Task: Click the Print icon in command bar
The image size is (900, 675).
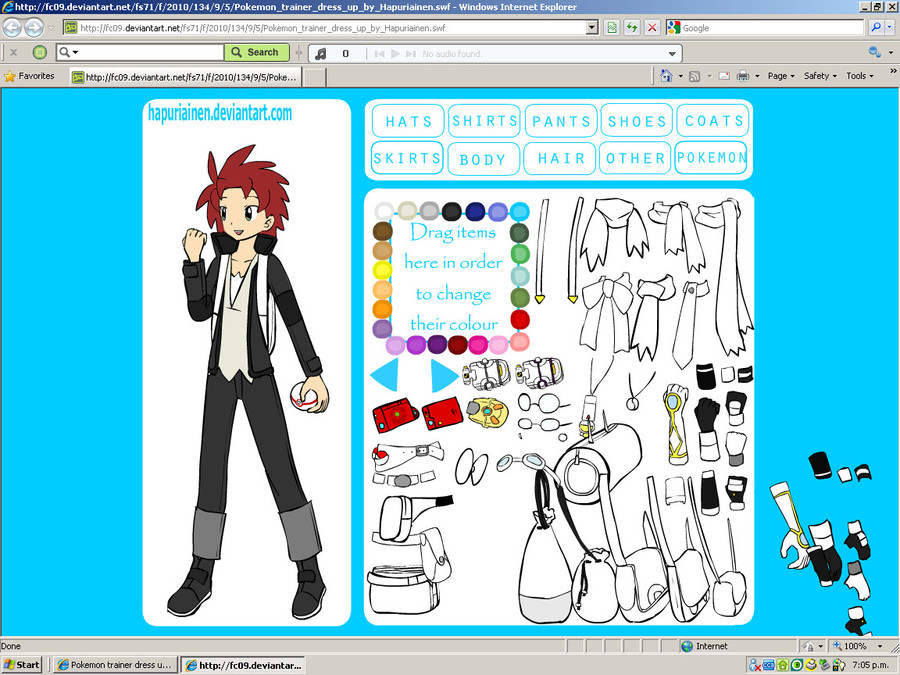Action: 743,76
